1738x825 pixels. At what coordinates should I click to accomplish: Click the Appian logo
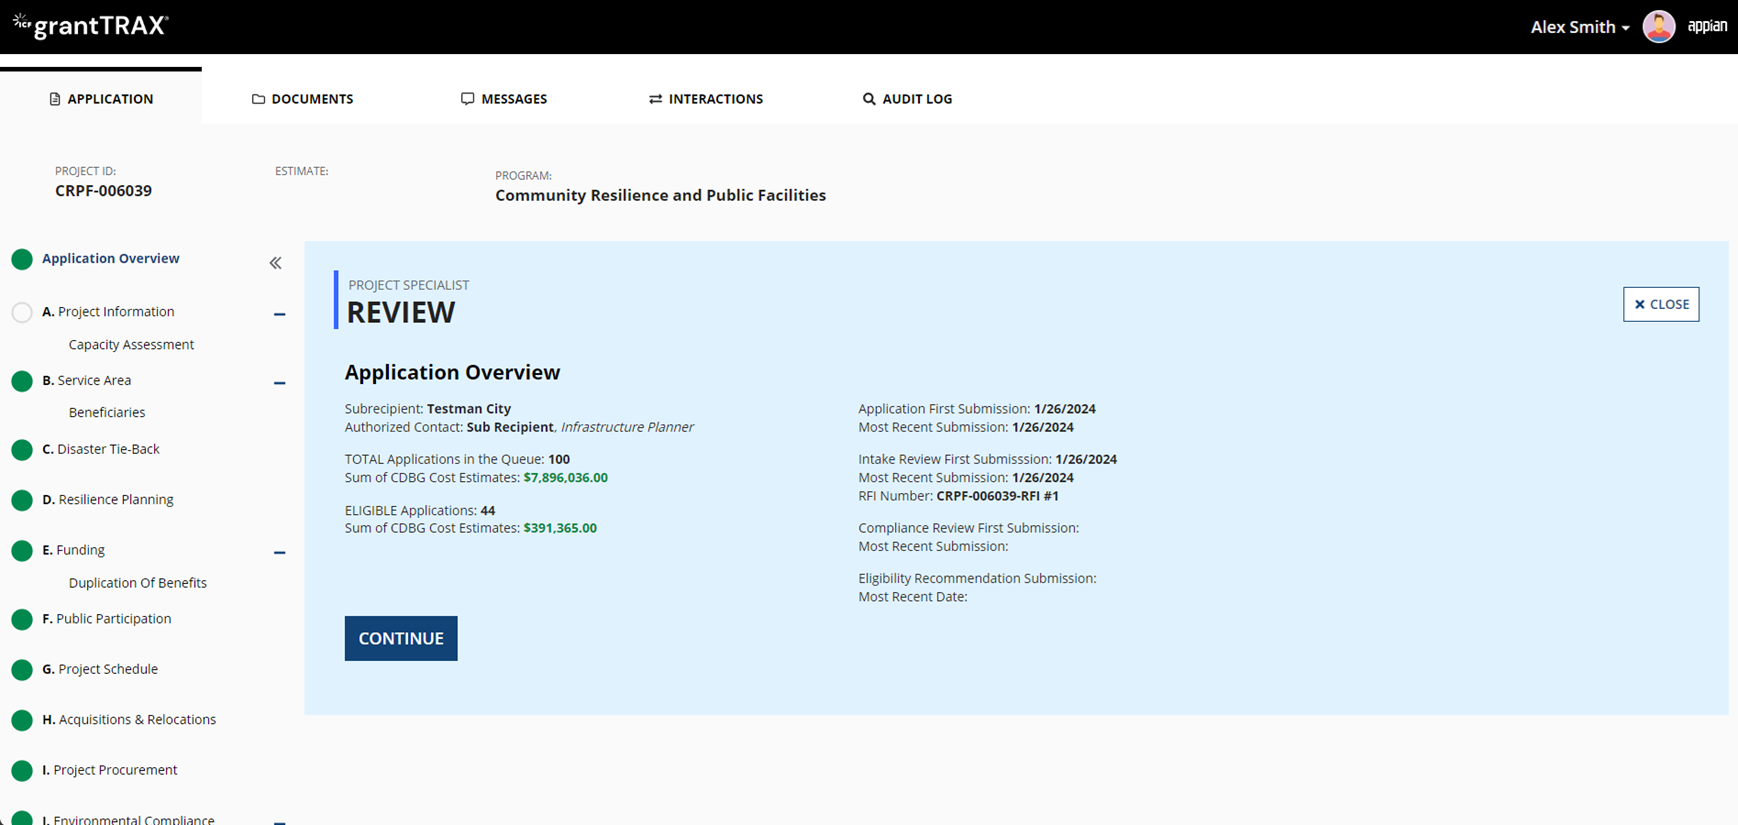tap(1707, 26)
